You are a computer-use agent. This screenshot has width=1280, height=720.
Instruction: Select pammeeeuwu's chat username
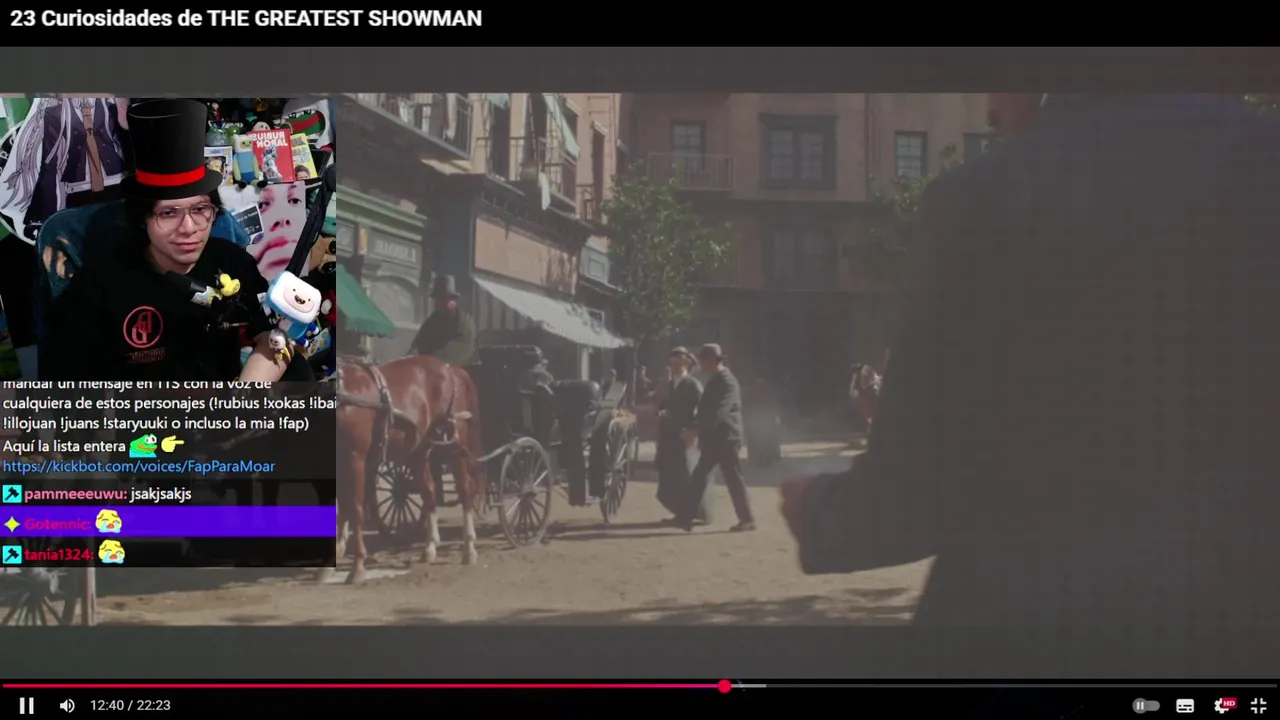click(76, 494)
